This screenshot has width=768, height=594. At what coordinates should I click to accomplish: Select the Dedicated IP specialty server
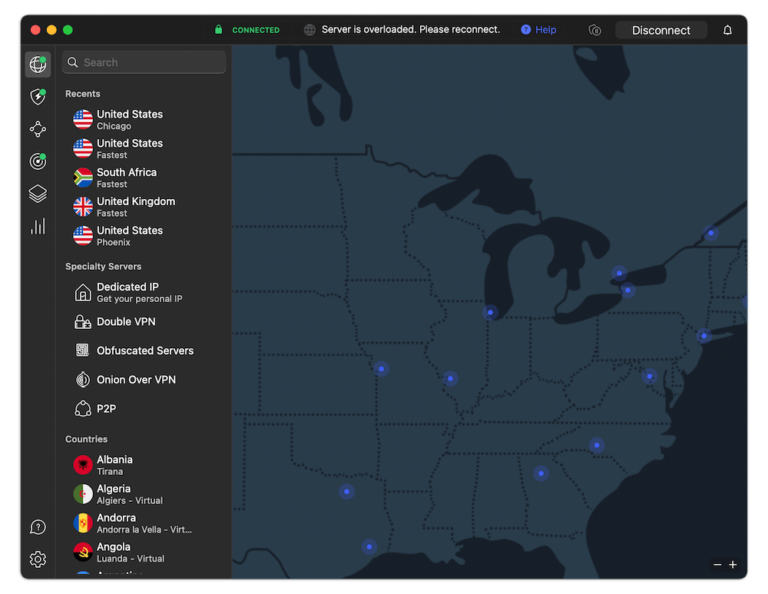point(144,292)
